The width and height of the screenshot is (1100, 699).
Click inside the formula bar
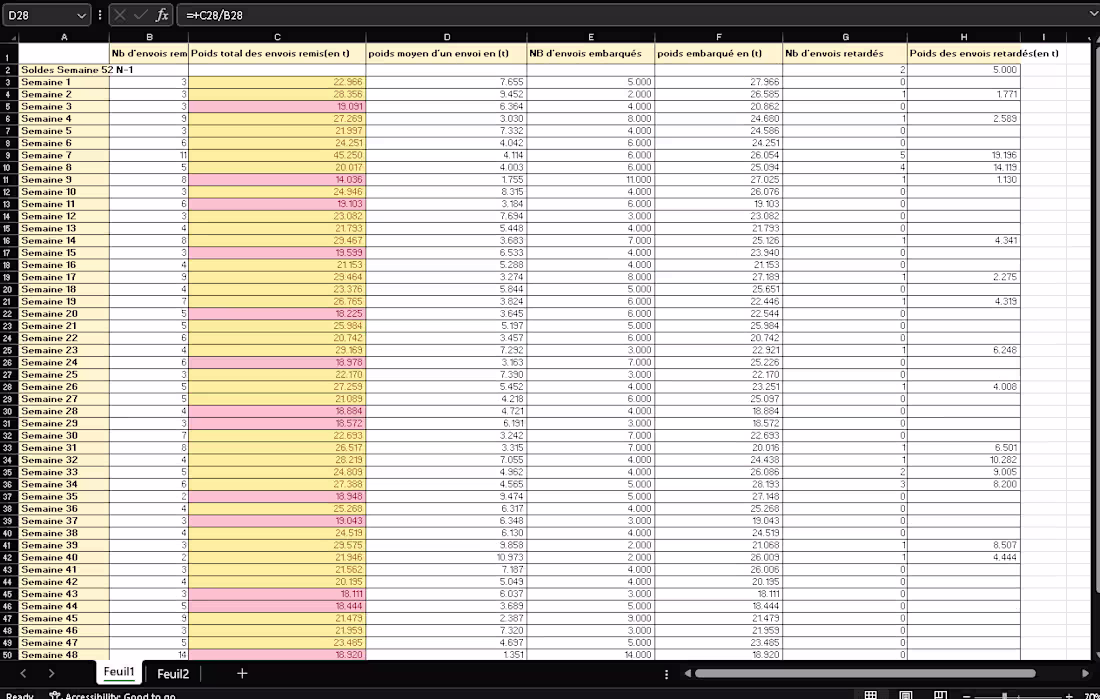pos(400,14)
